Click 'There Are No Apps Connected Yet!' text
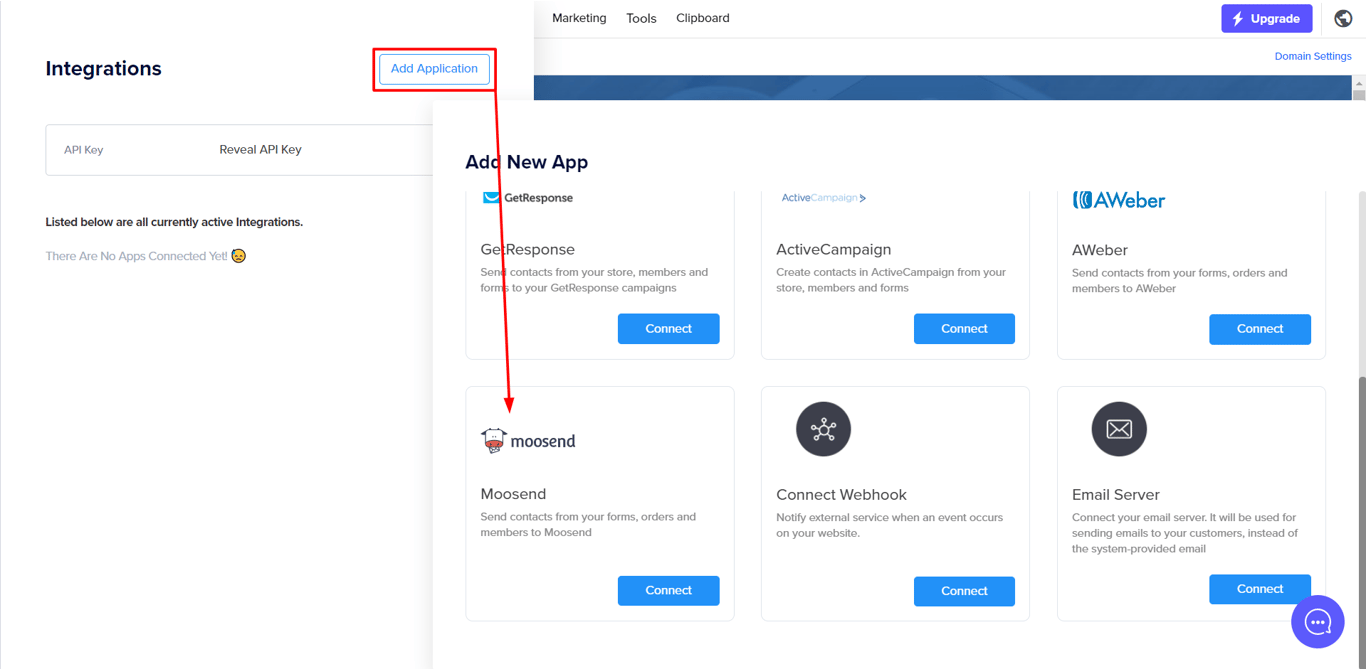 tap(137, 256)
